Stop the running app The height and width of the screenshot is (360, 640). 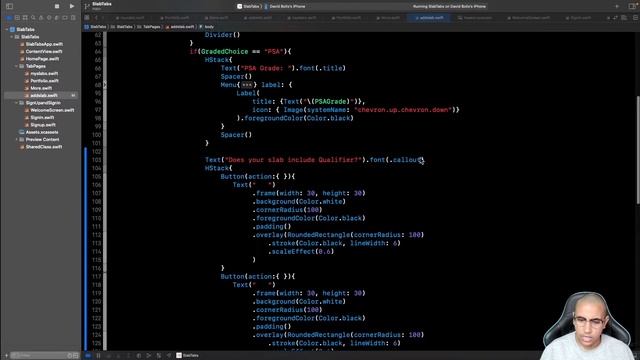57,7
